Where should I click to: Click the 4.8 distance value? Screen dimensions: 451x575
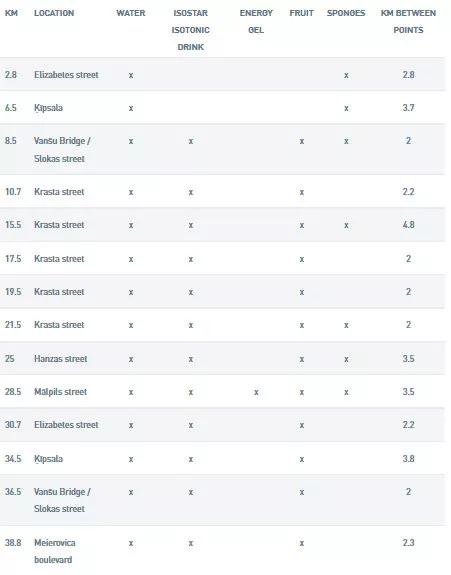click(x=408, y=224)
